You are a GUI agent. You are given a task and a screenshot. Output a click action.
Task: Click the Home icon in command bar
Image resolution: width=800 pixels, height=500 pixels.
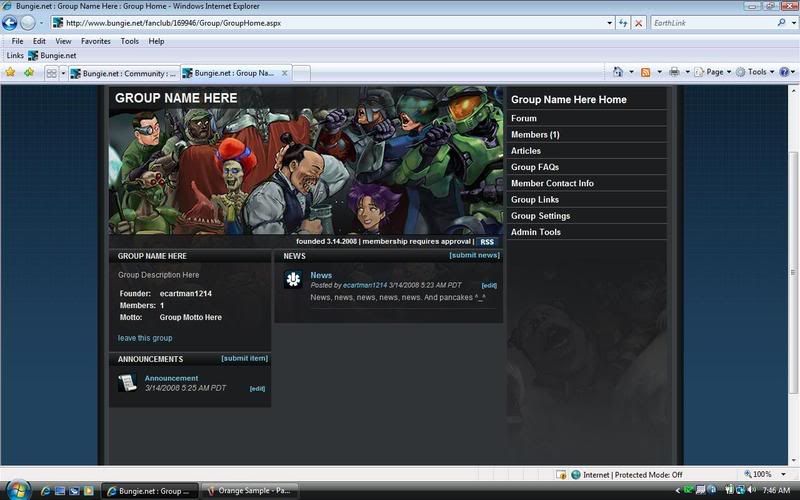(x=618, y=72)
